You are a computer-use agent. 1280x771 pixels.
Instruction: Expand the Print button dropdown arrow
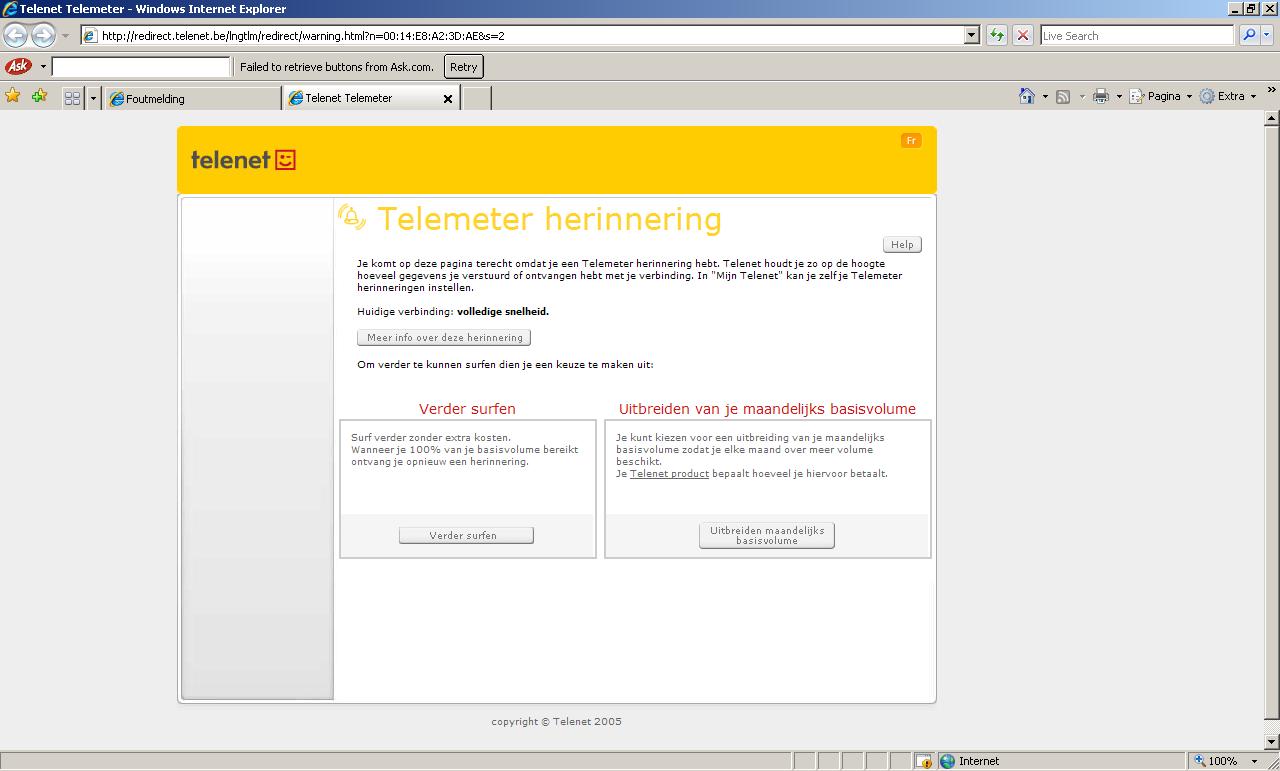coord(1119,96)
